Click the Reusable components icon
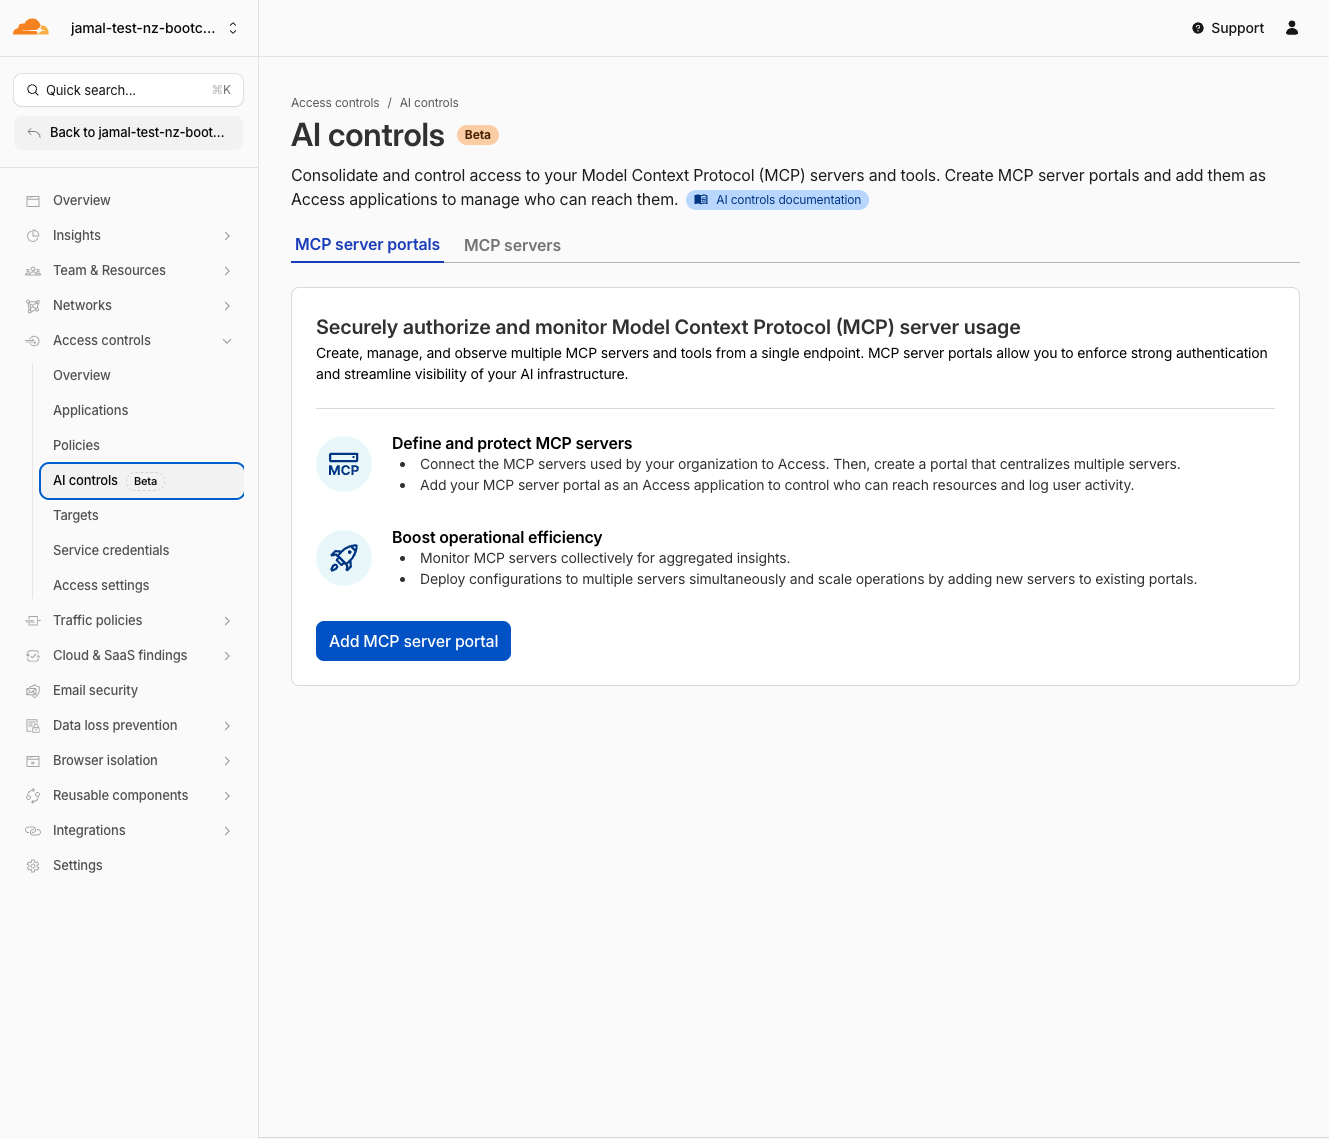 pos(33,796)
